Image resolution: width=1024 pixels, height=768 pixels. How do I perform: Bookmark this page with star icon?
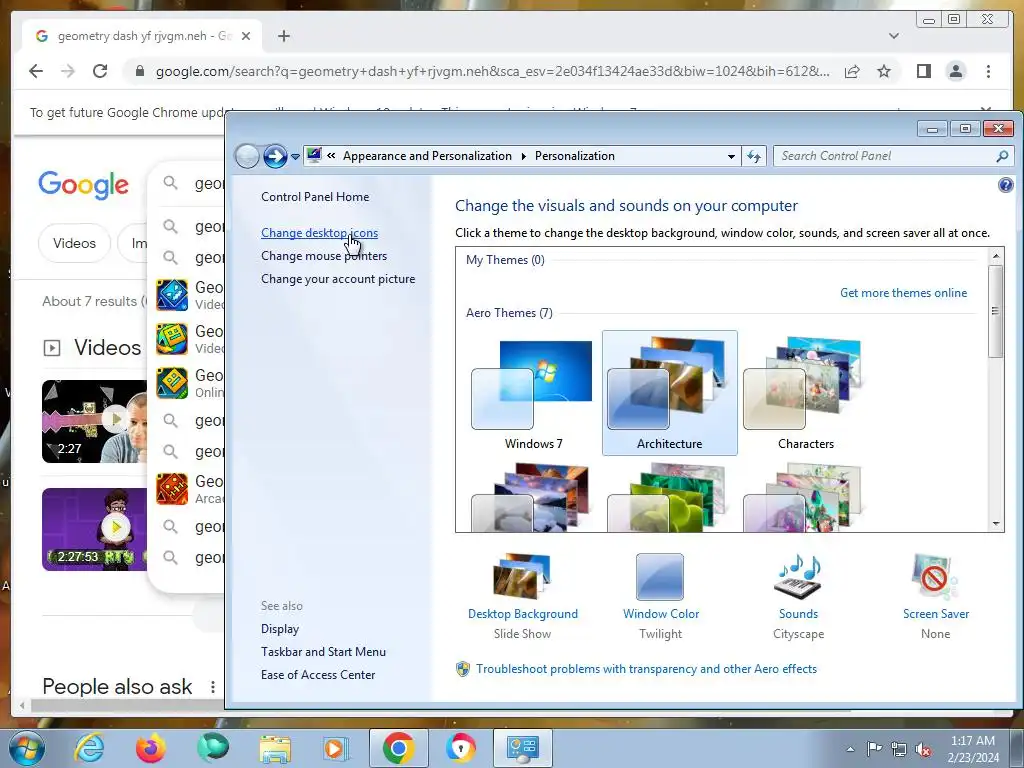[x=884, y=71]
